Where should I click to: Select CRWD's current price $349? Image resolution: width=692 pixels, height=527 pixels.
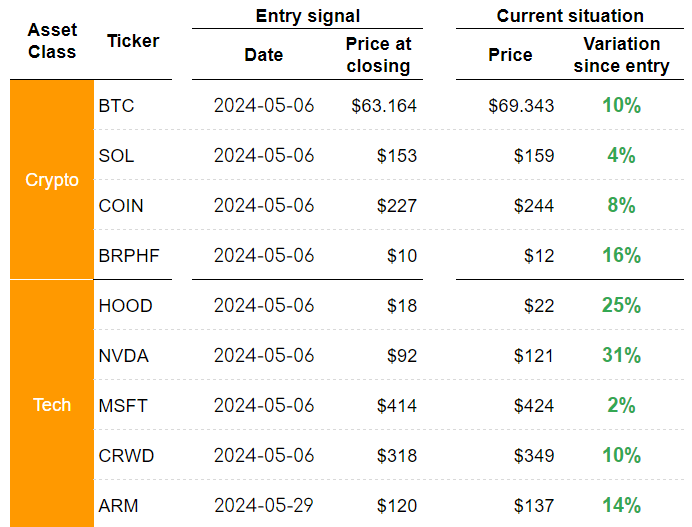pos(534,455)
